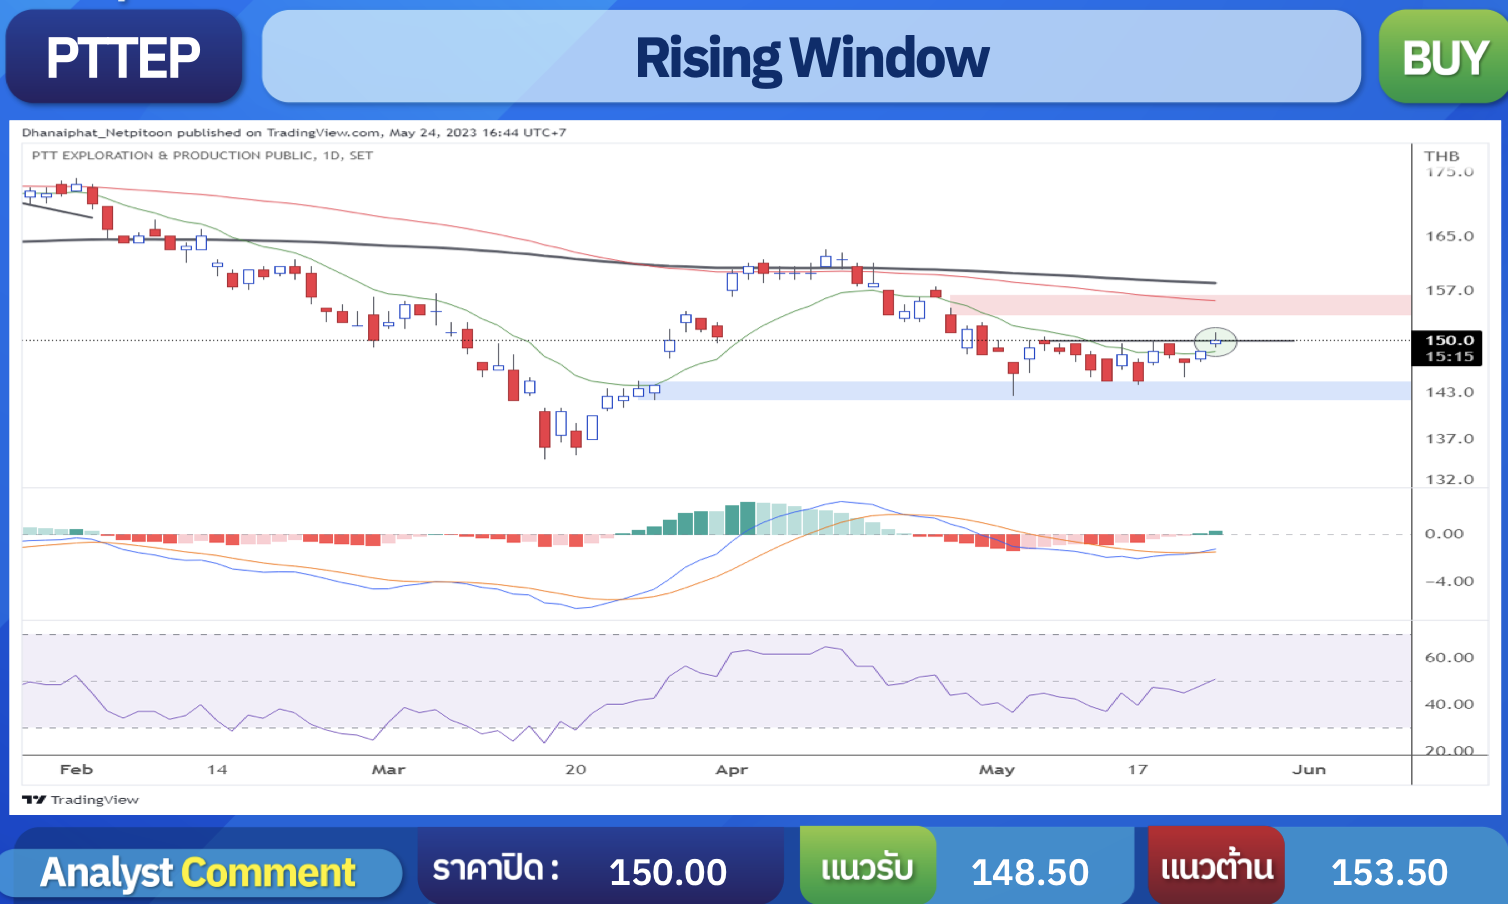This screenshot has width=1508, height=904.
Task: Click the Jun date axis label
Action: tap(1309, 769)
